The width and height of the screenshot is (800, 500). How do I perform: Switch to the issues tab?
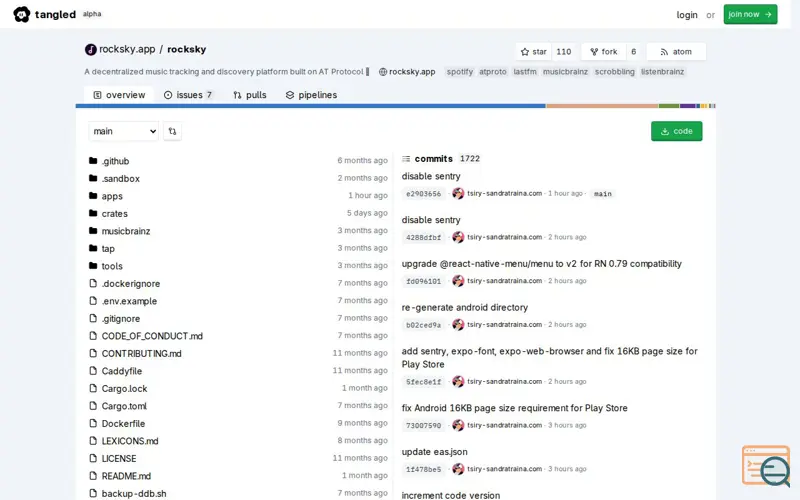(x=188, y=95)
